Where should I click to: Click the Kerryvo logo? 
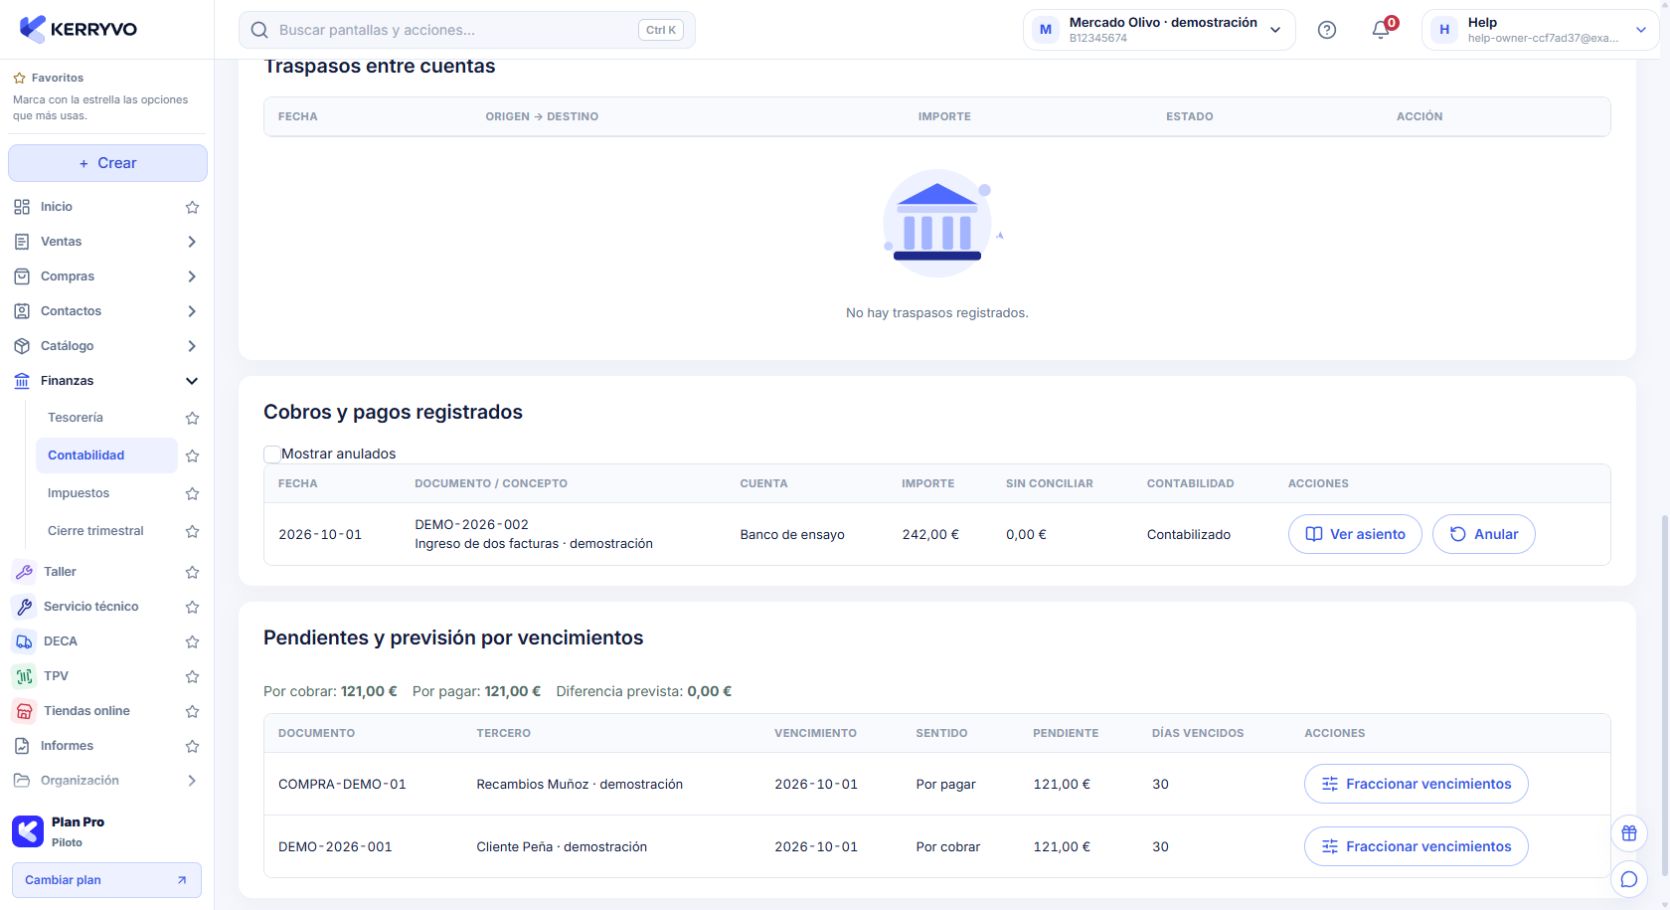(78, 29)
